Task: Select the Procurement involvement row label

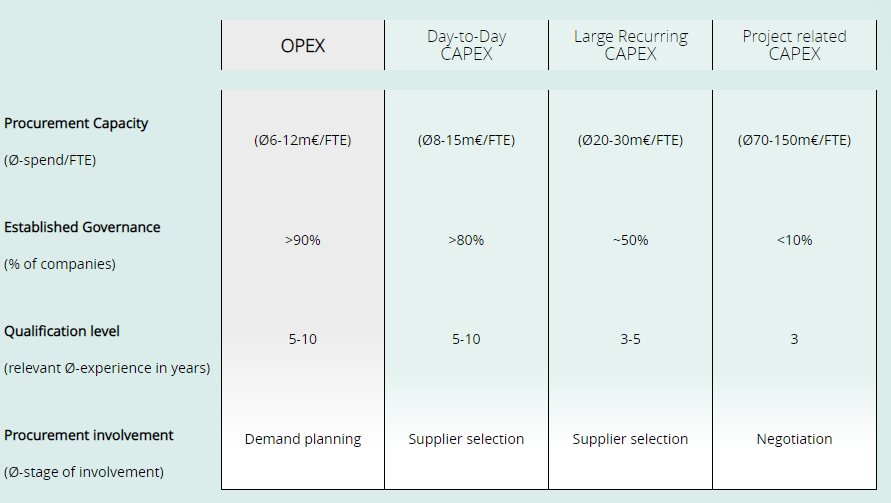Action: [89, 435]
